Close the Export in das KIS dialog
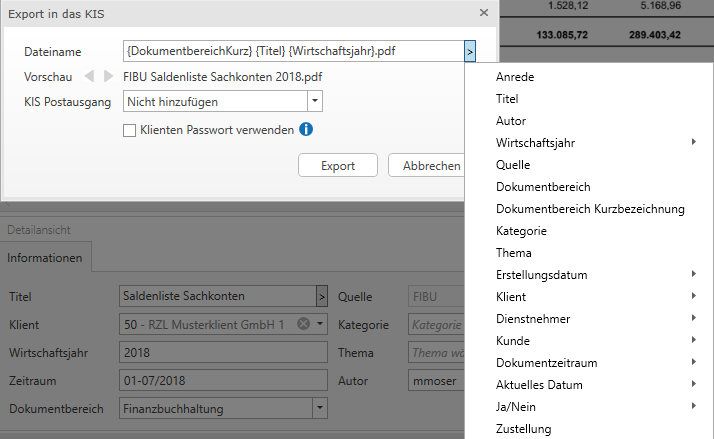Viewport: 714px width, 439px height. 484,13
